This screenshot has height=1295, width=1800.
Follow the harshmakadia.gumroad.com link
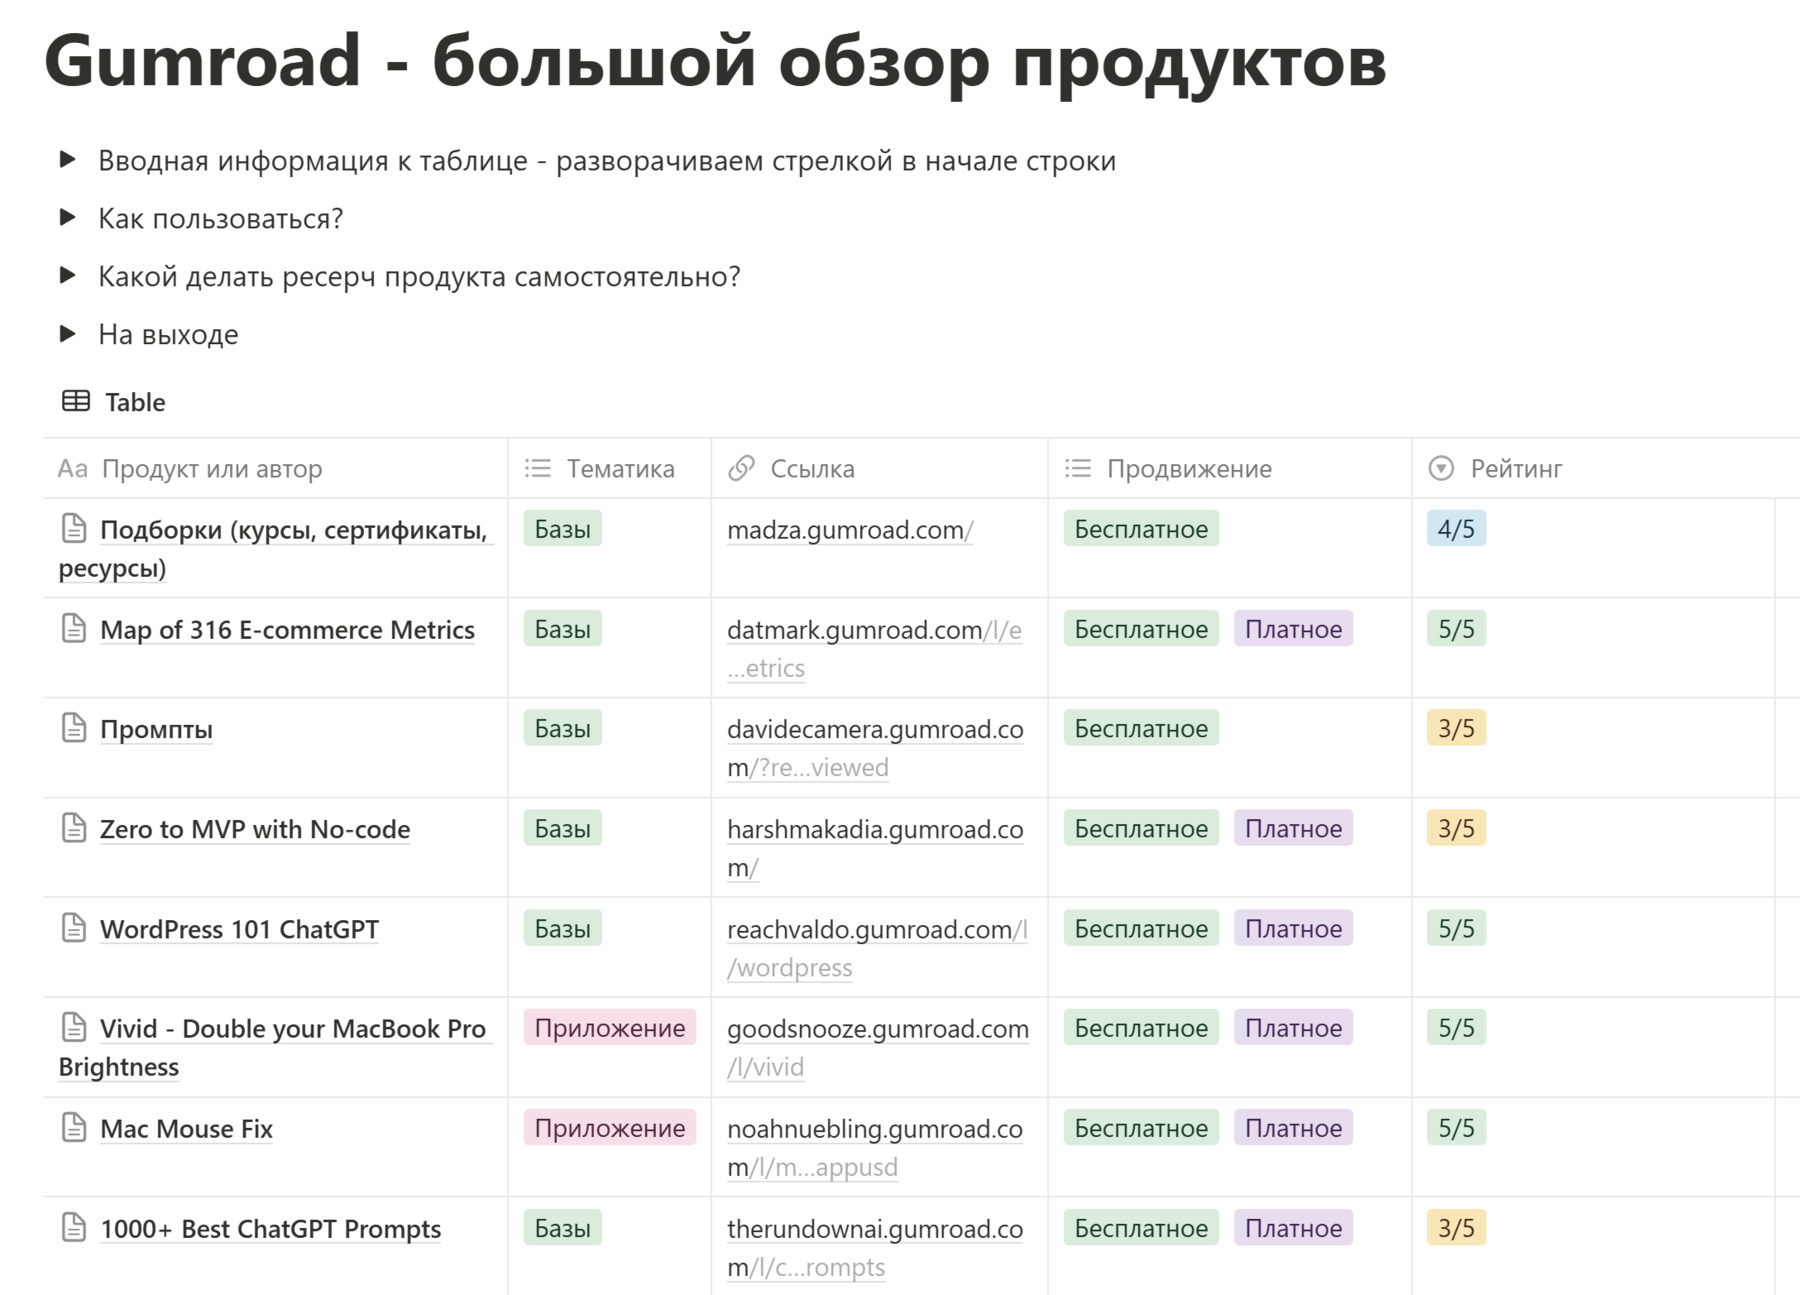(875, 848)
